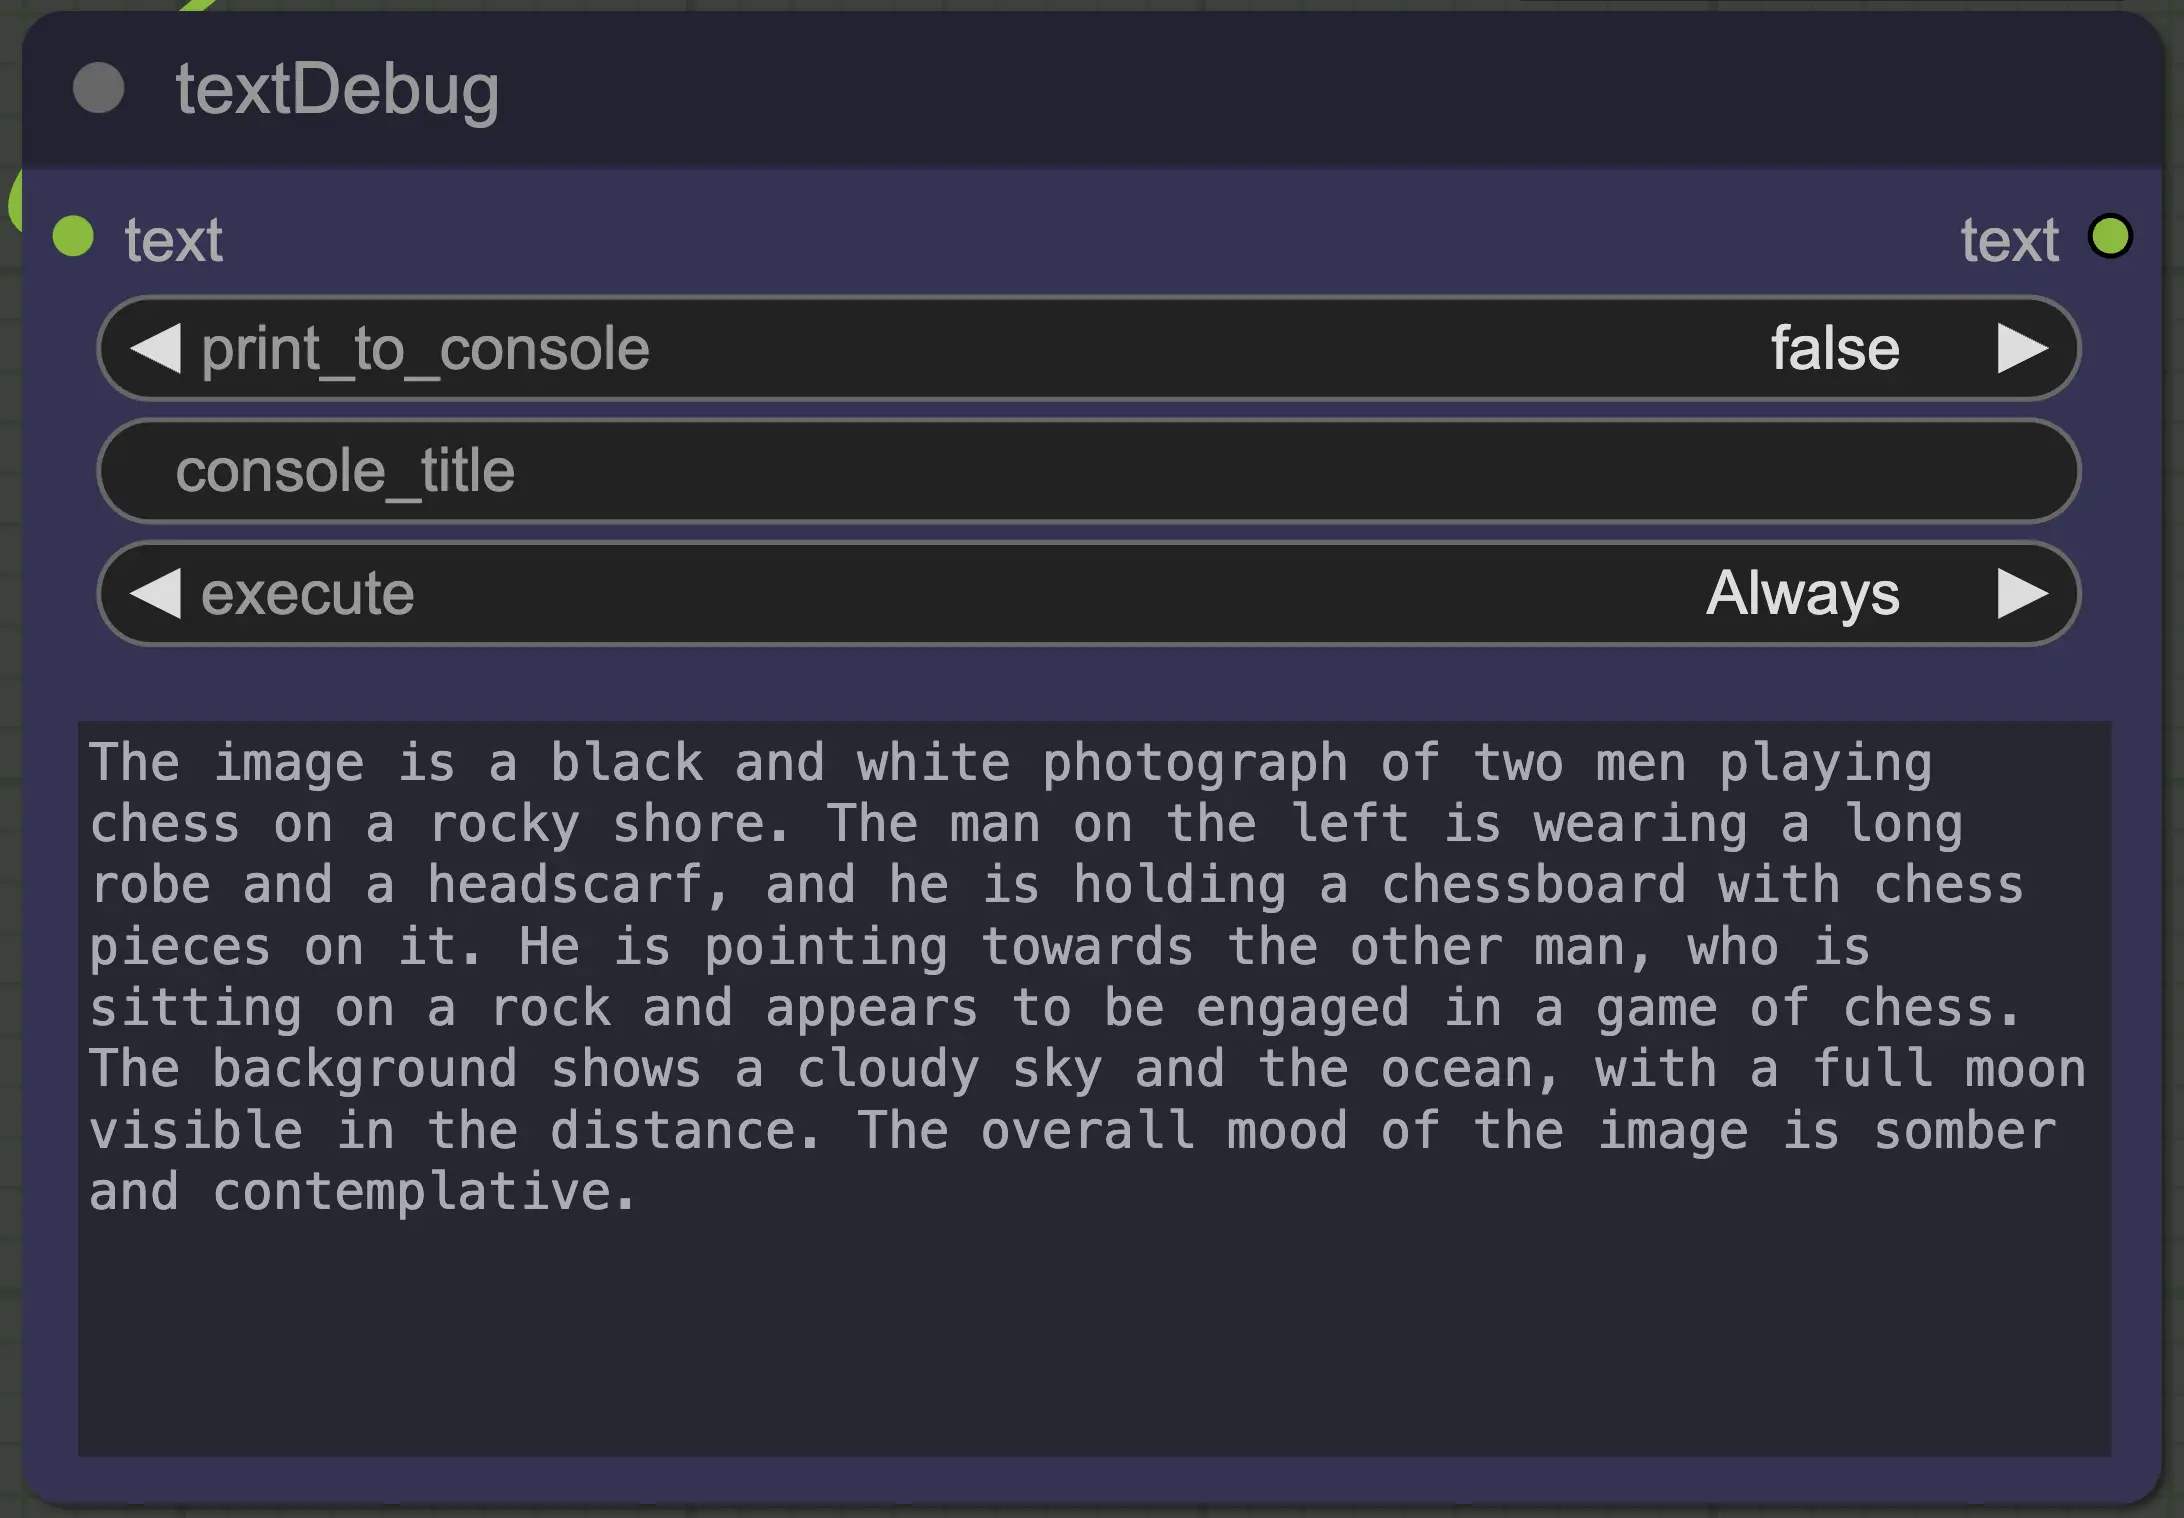Click the empty header bar right of title
This screenshot has width=2184, height=1518.
tap(1300, 88)
